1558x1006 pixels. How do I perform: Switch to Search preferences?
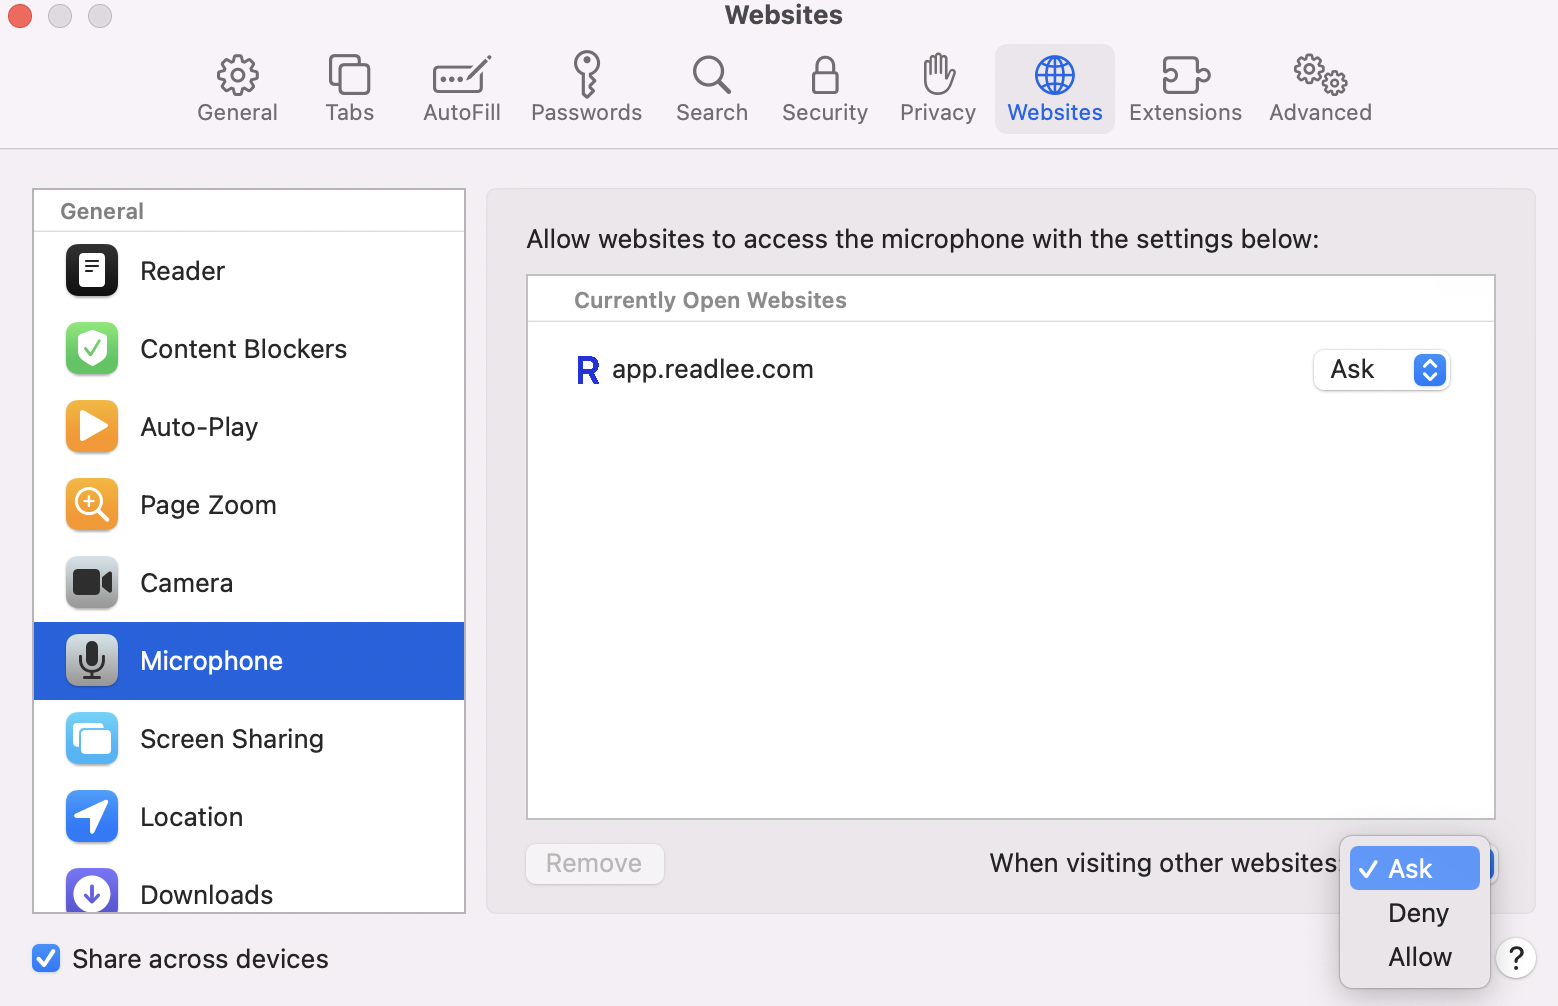(712, 89)
